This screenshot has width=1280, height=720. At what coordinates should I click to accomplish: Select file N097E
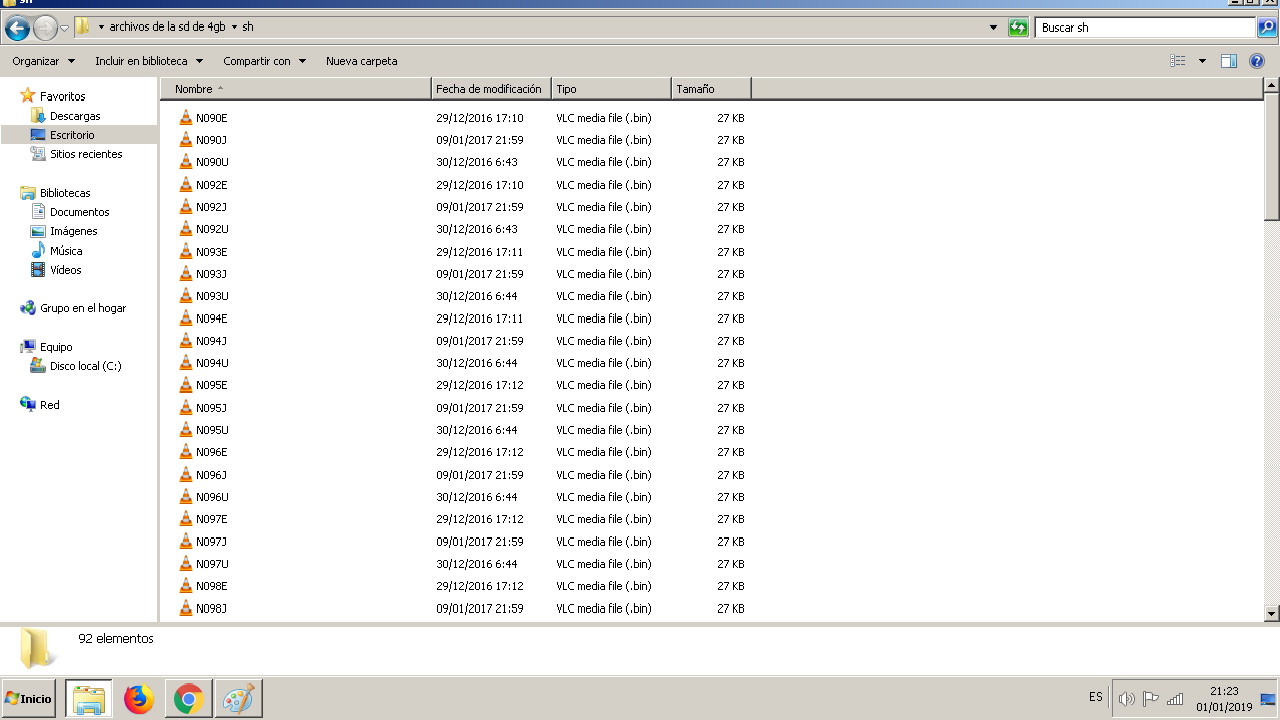point(212,519)
